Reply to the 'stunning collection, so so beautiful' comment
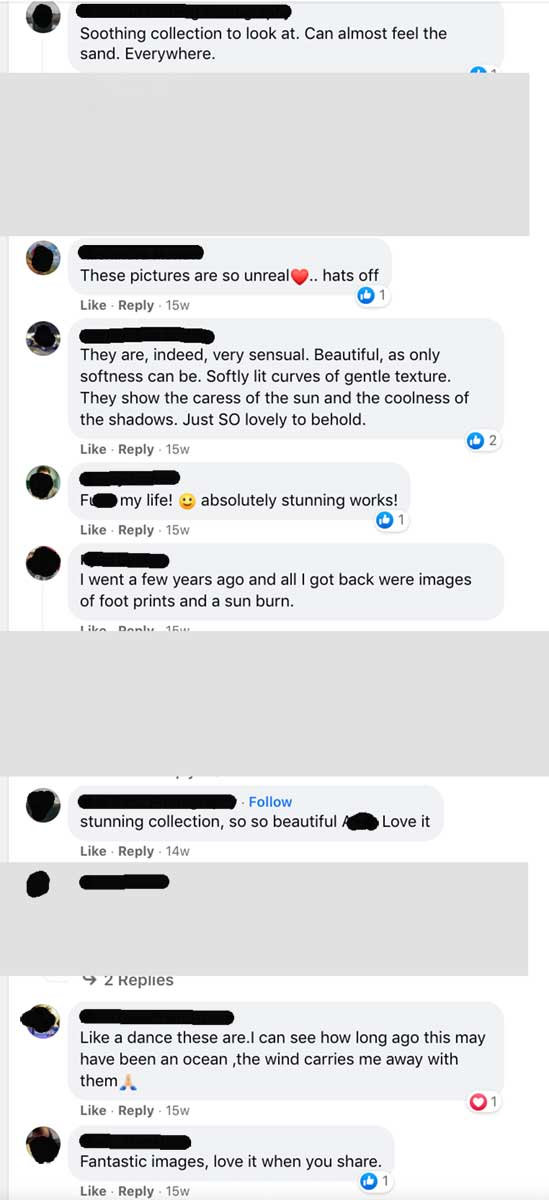Image resolution: width=549 pixels, height=1200 pixels. coord(136,851)
